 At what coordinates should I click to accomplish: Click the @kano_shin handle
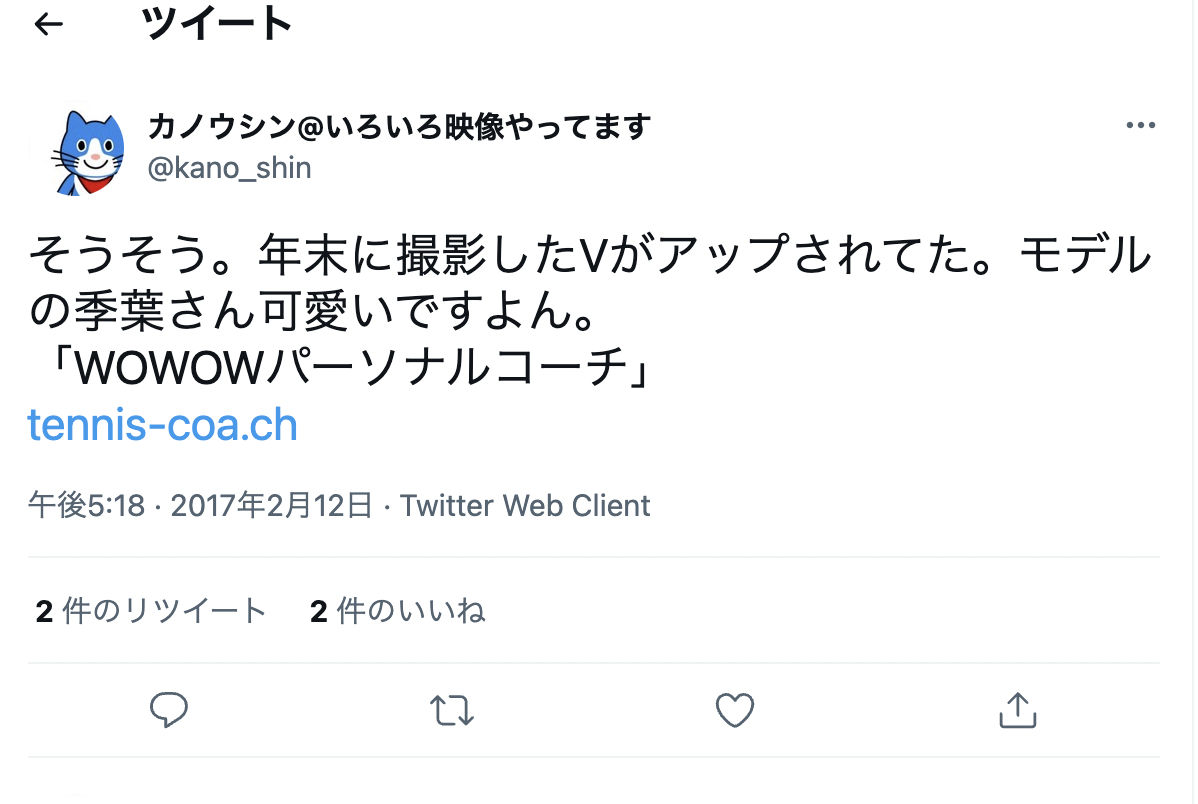(229, 168)
